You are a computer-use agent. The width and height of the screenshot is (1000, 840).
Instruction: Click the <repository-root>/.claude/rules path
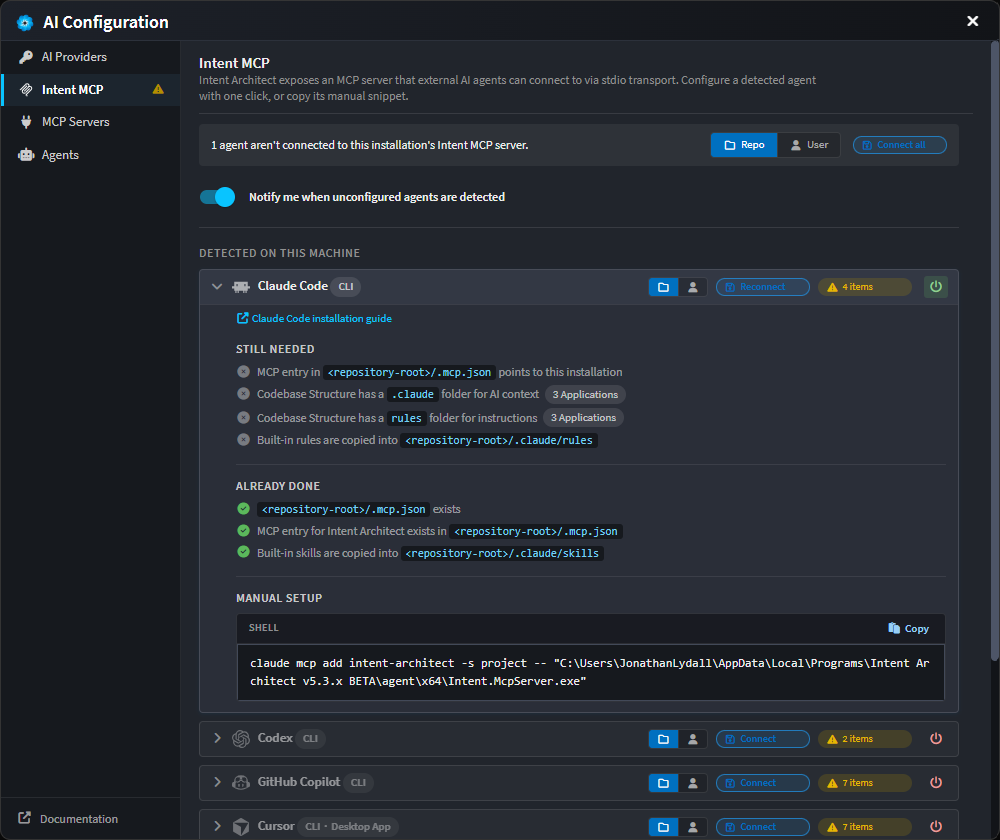point(499,441)
